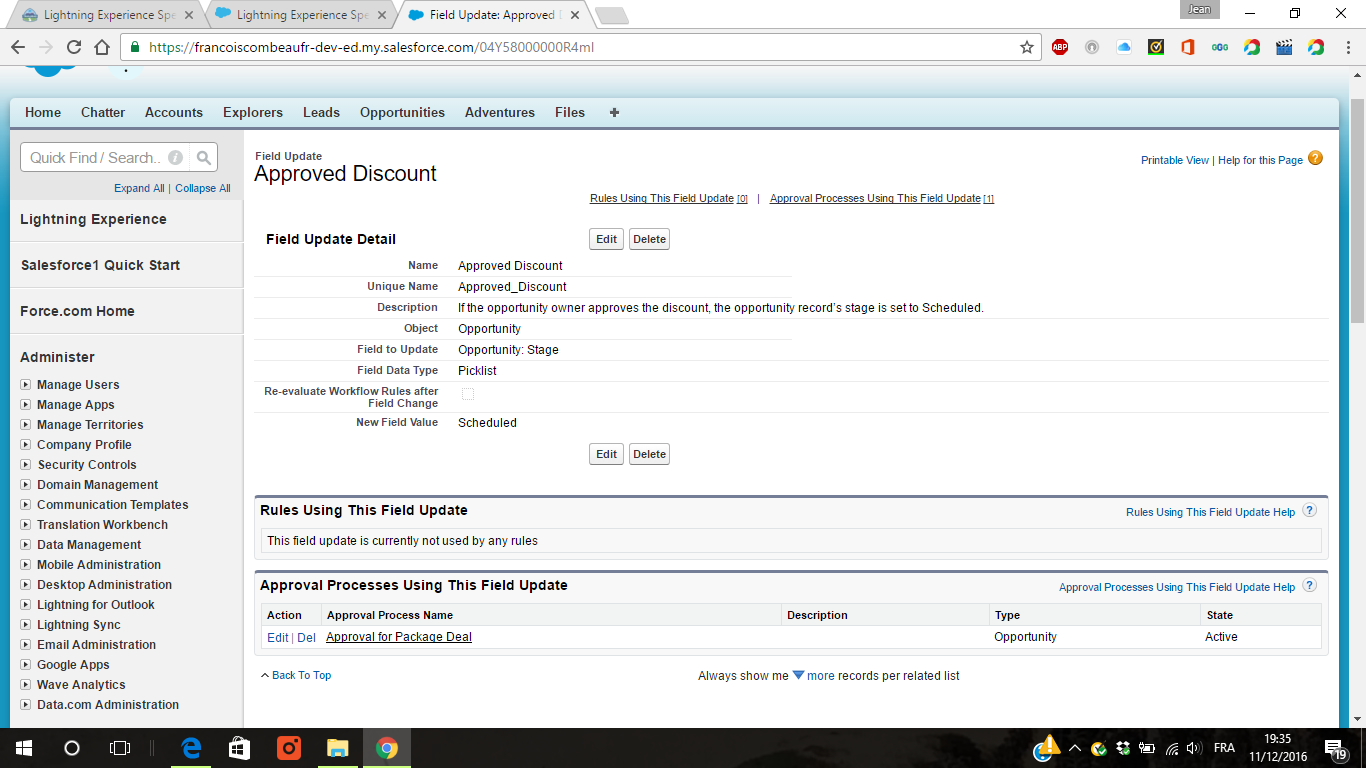
Task: Click Collapse All in the sidebar
Action: coord(203,188)
